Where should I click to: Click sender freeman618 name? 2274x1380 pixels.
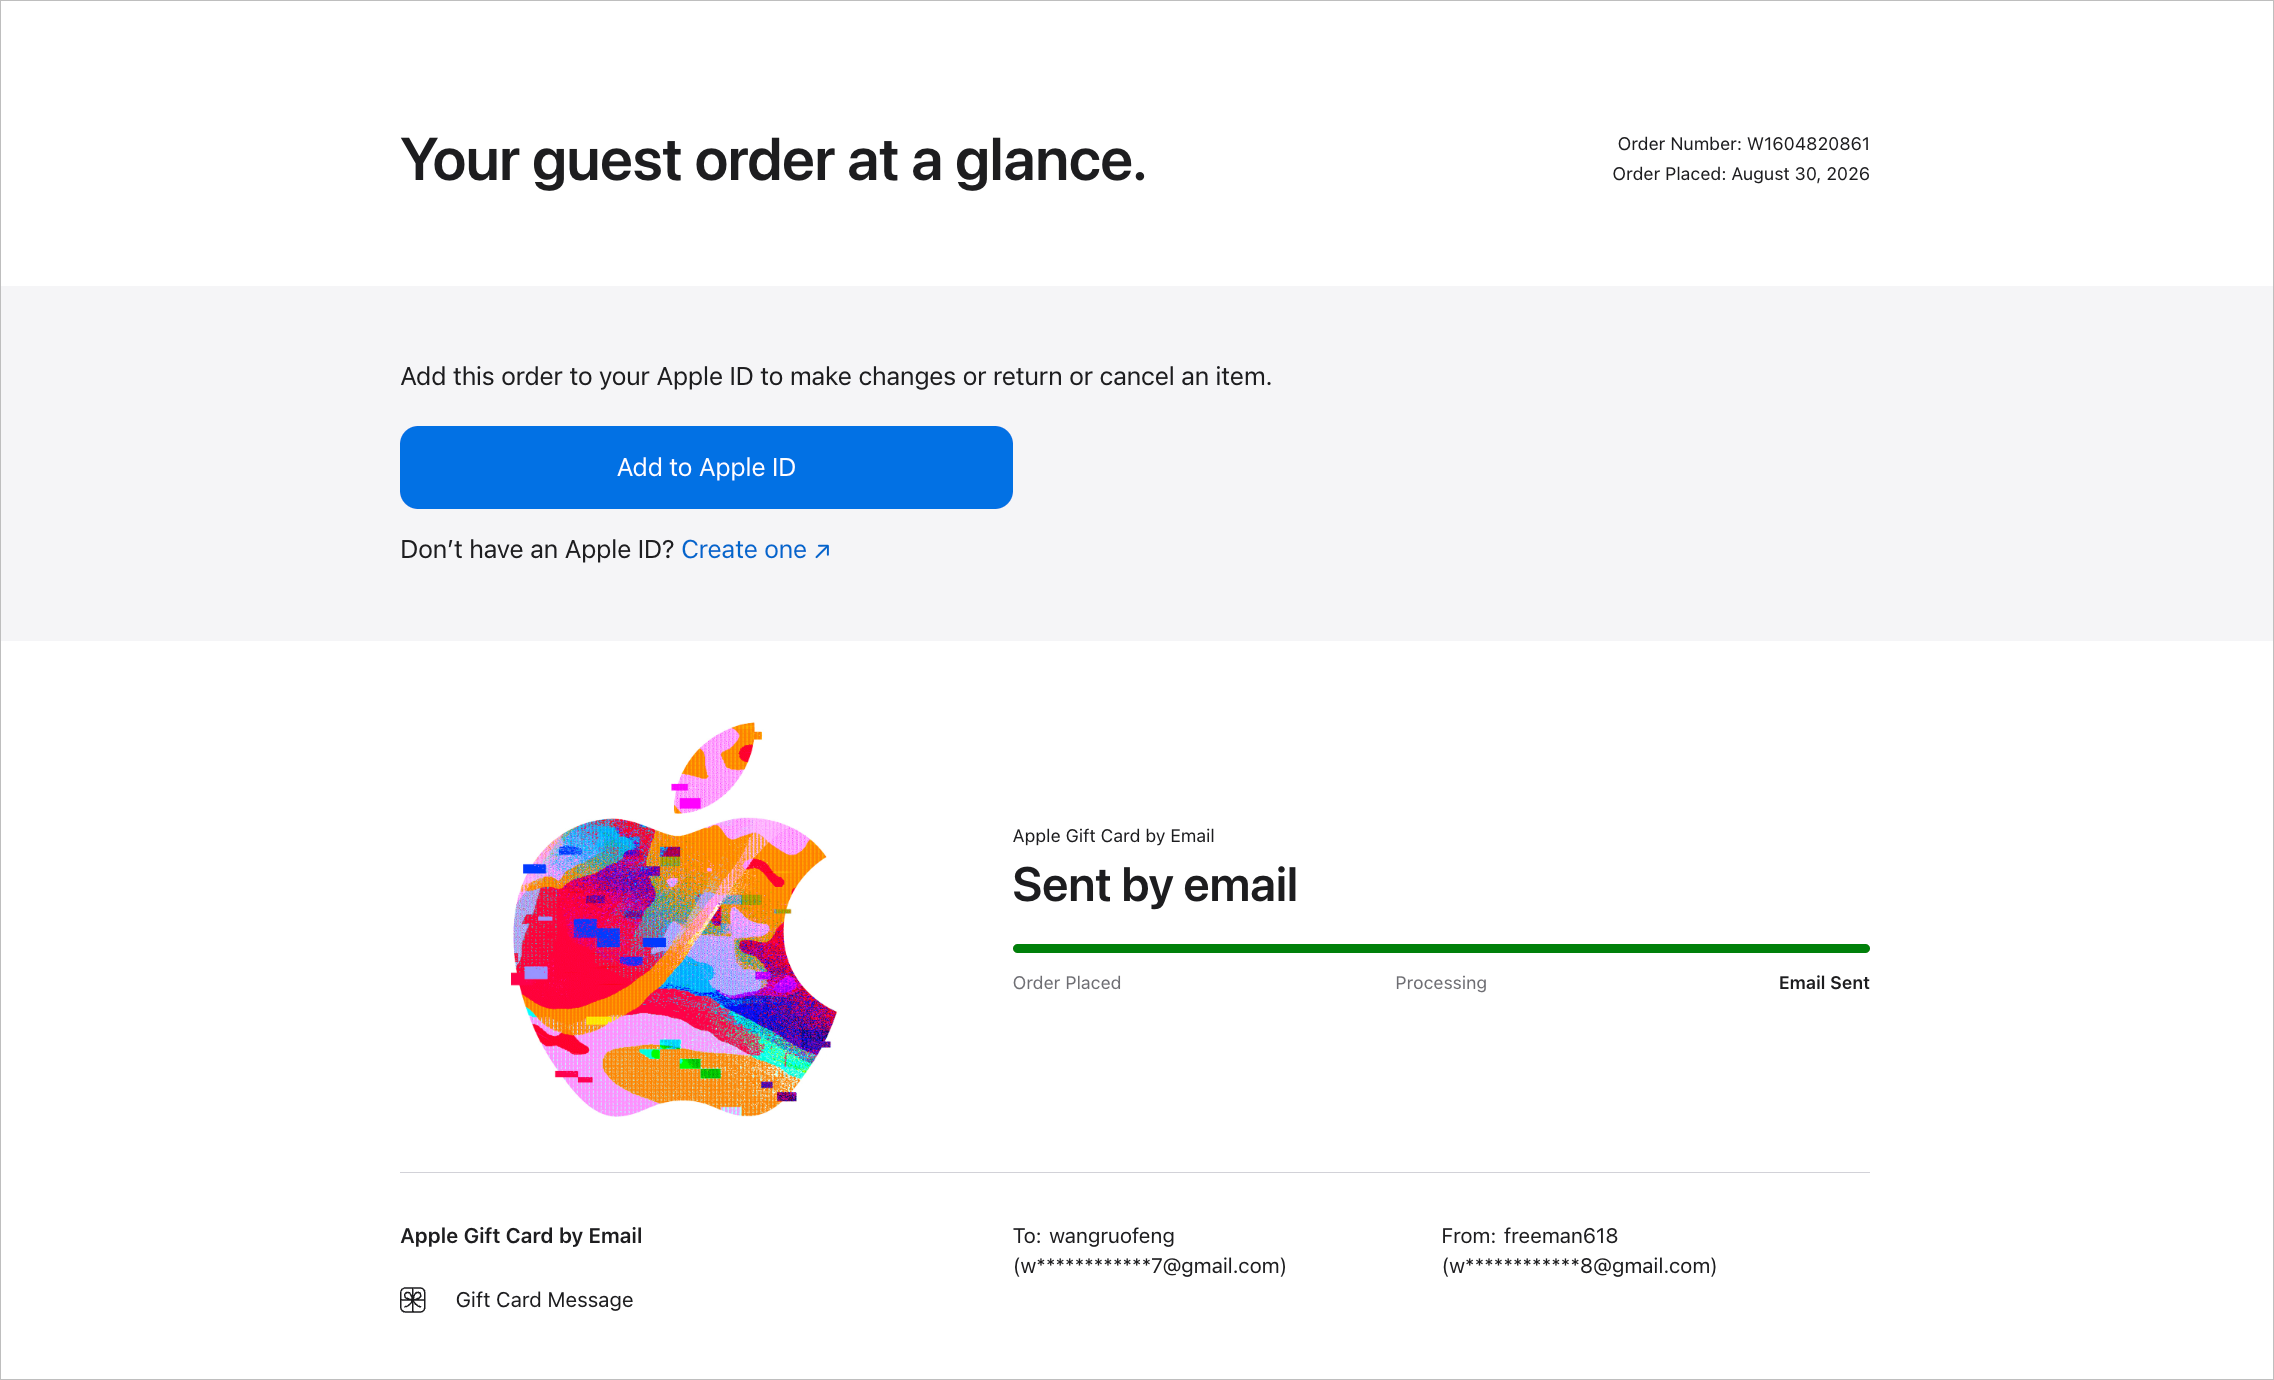[1561, 1236]
